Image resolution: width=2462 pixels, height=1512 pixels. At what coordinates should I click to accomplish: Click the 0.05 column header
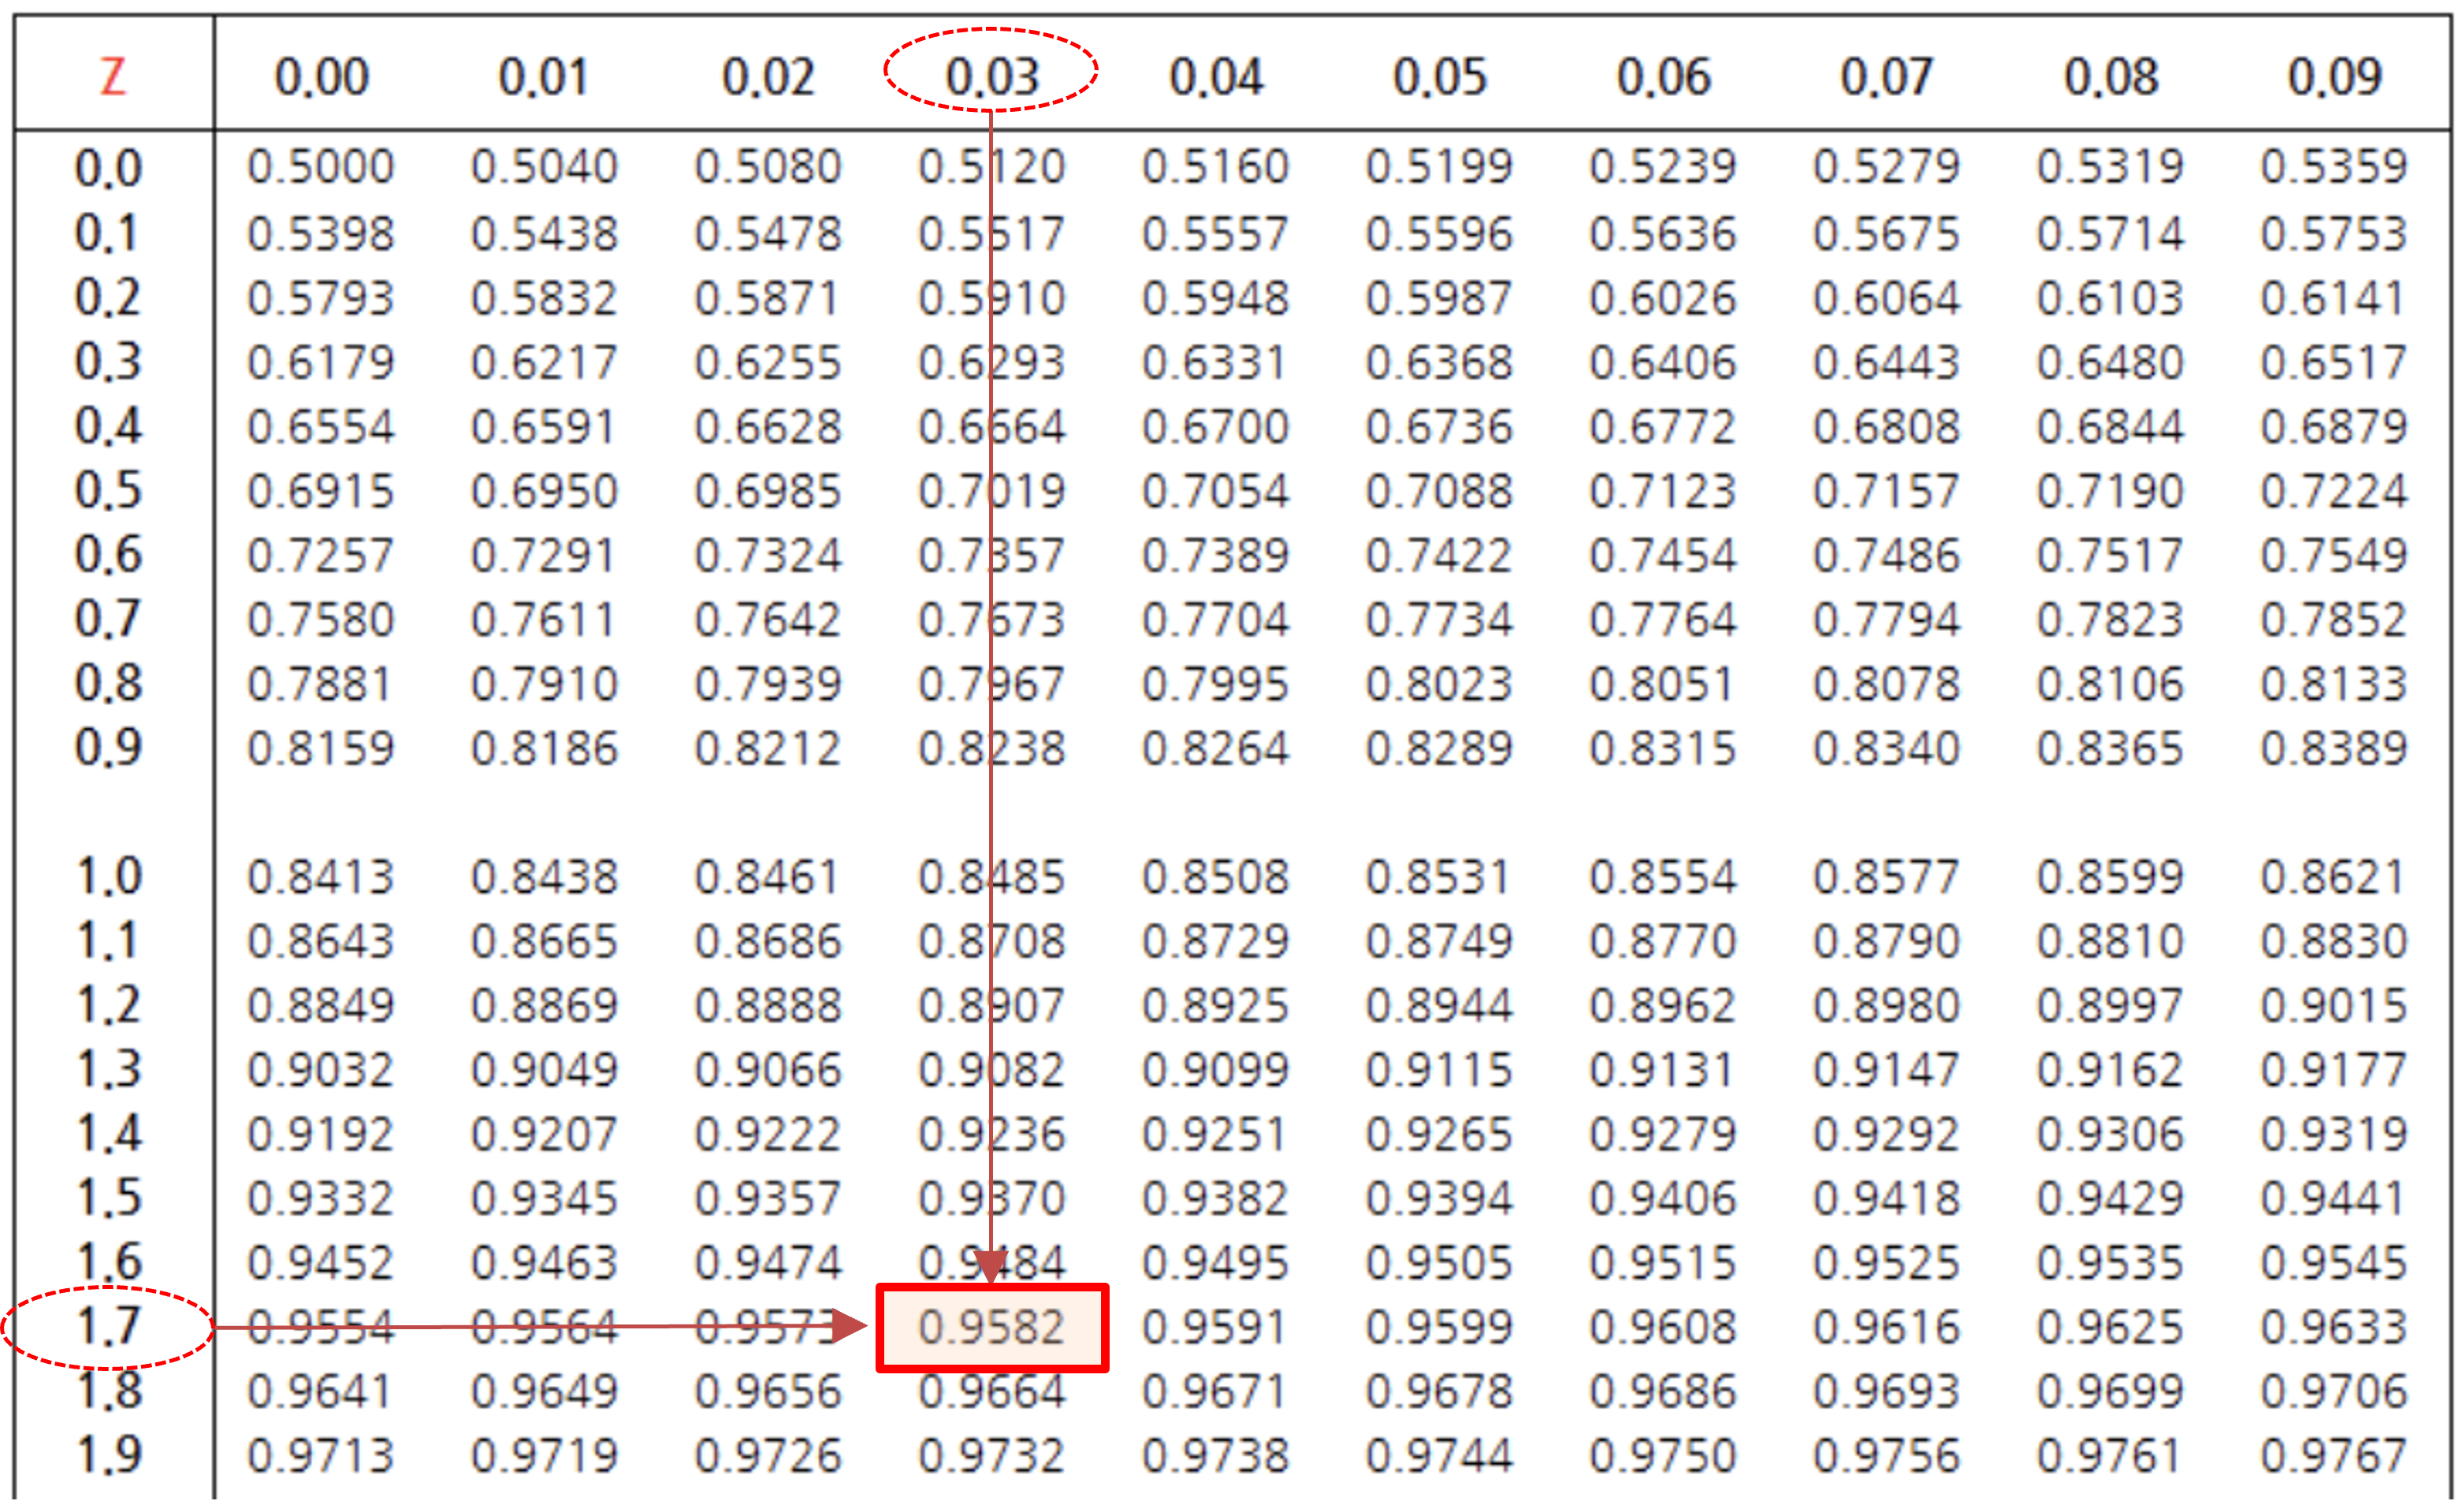(1440, 76)
